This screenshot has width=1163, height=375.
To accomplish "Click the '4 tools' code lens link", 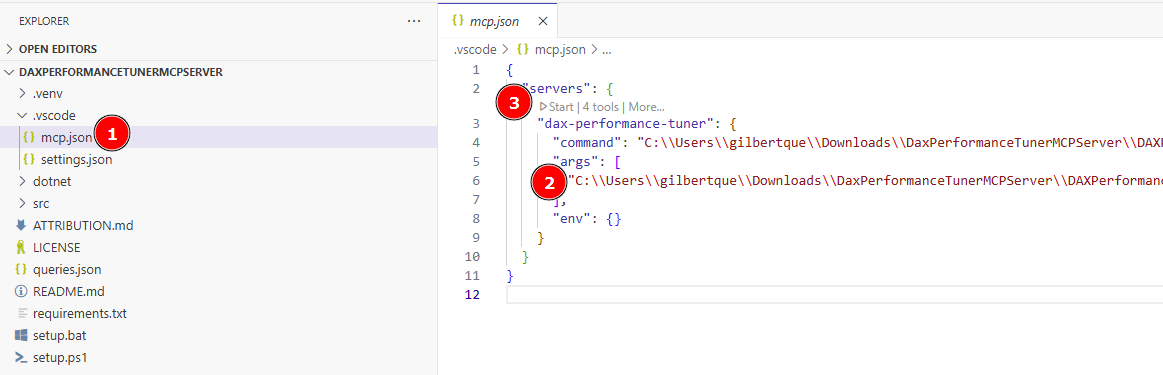I will click(600, 107).
